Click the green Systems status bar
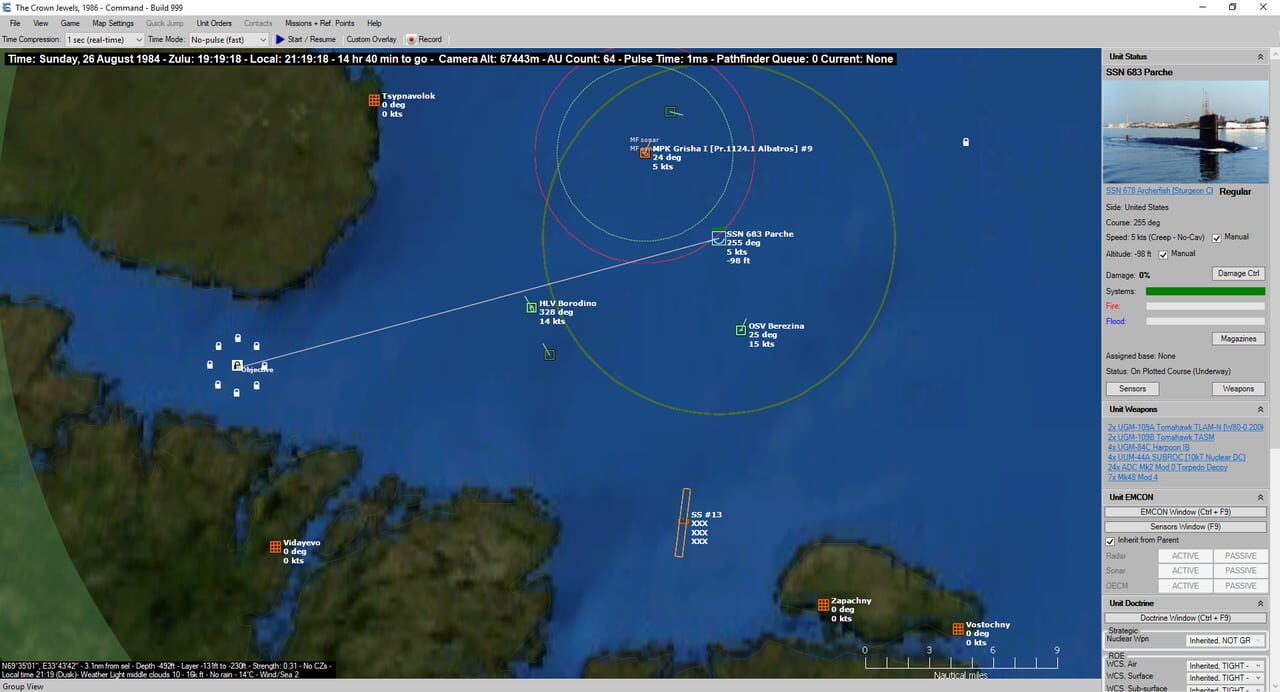Image resolution: width=1280 pixels, height=692 pixels. tap(1205, 291)
